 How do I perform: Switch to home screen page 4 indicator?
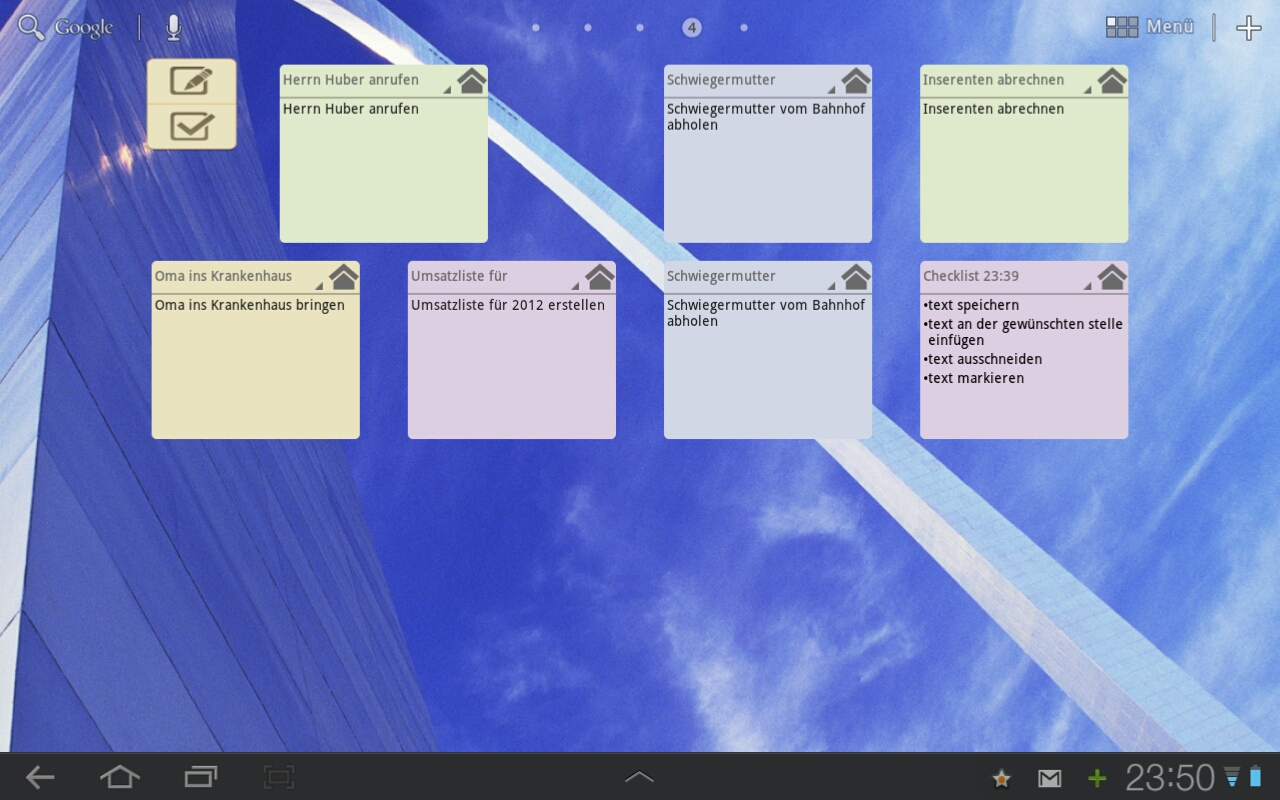point(691,27)
